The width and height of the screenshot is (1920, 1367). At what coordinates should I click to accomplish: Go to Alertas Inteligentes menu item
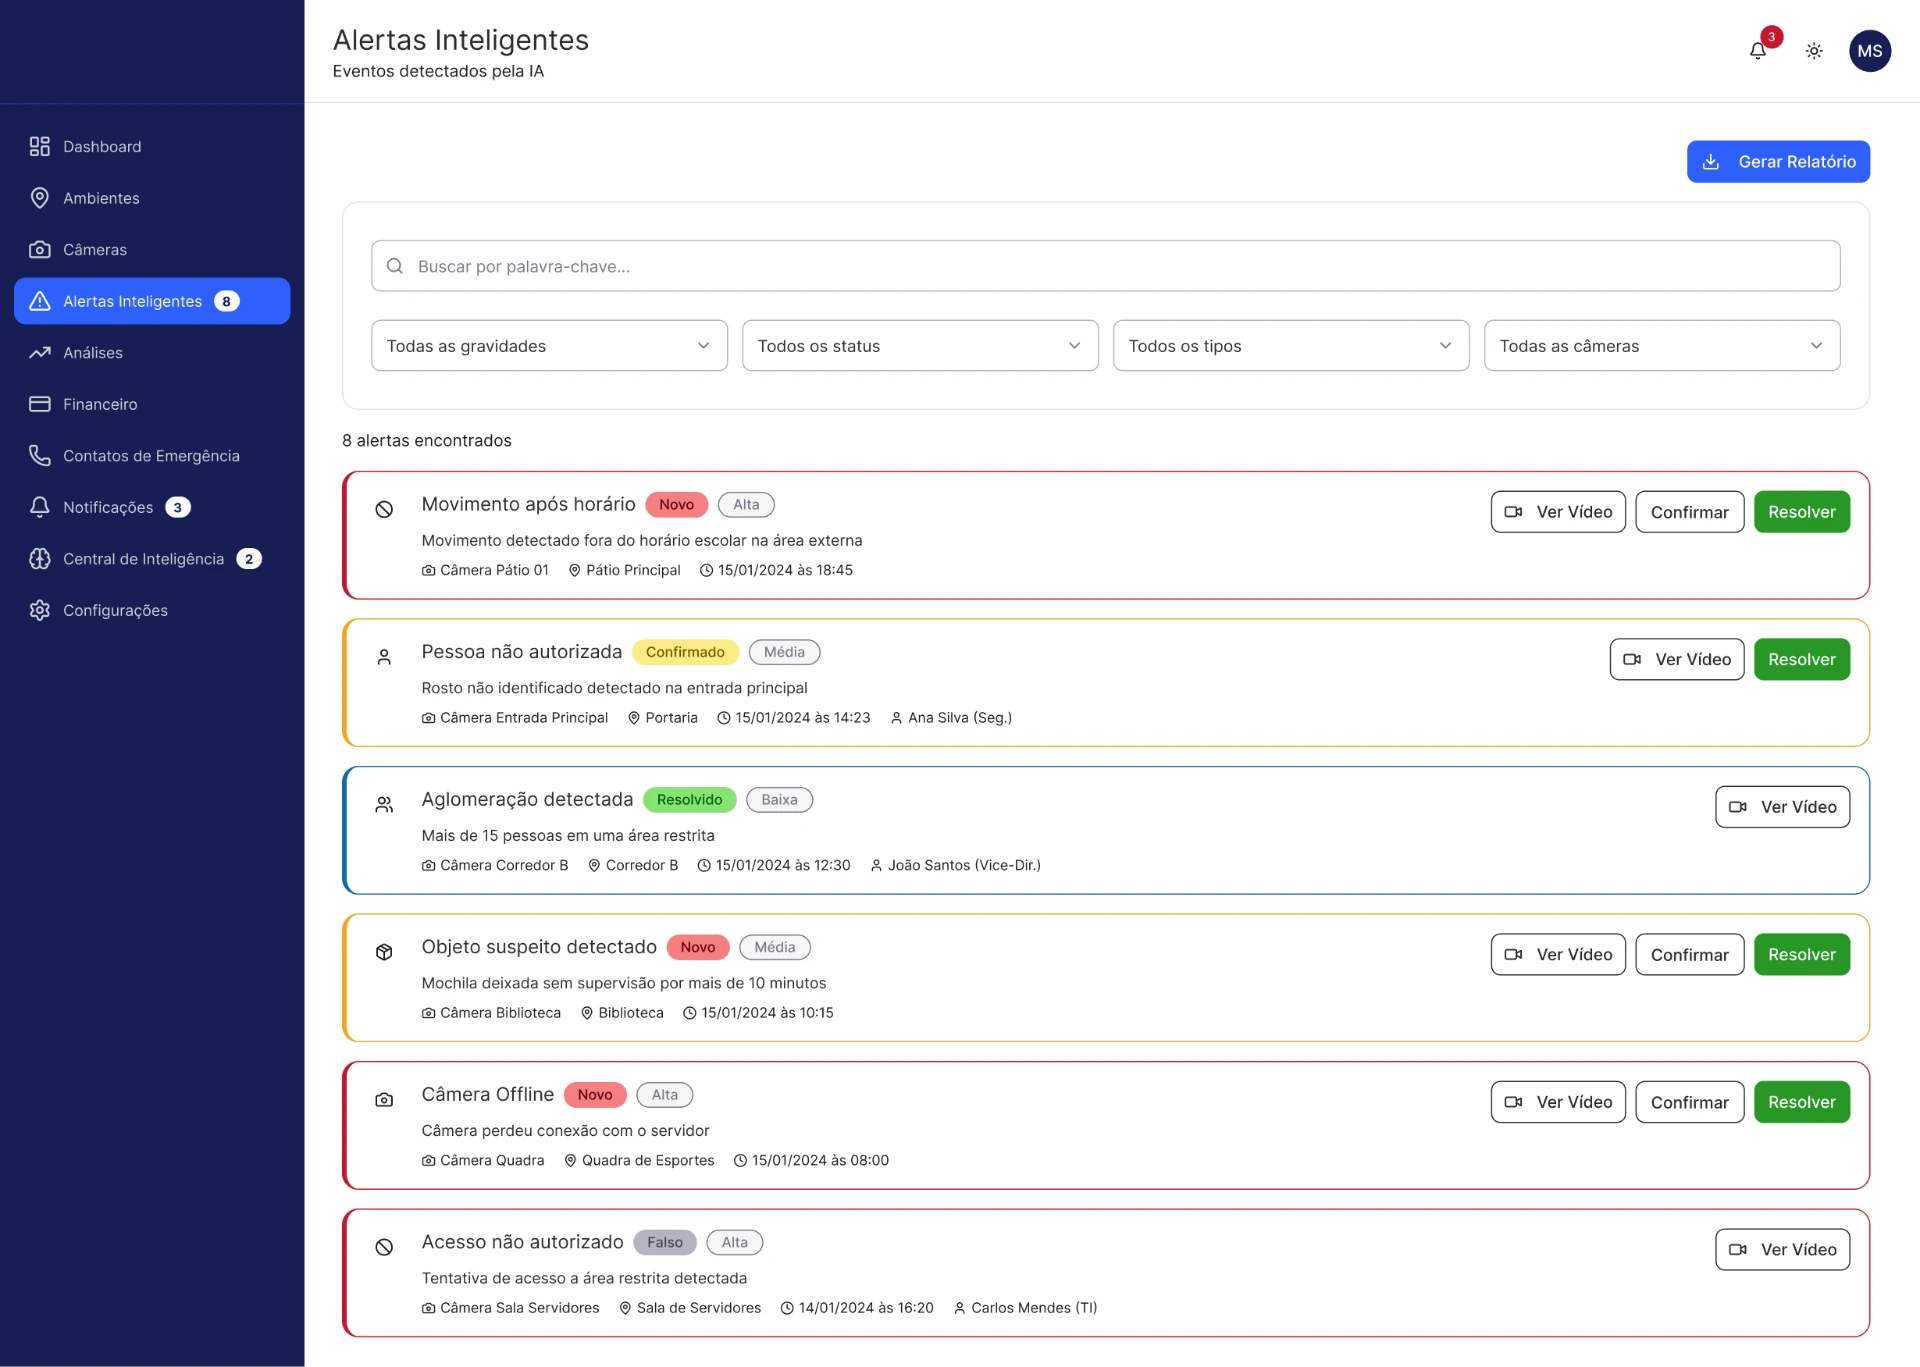[x=152, y=301]
